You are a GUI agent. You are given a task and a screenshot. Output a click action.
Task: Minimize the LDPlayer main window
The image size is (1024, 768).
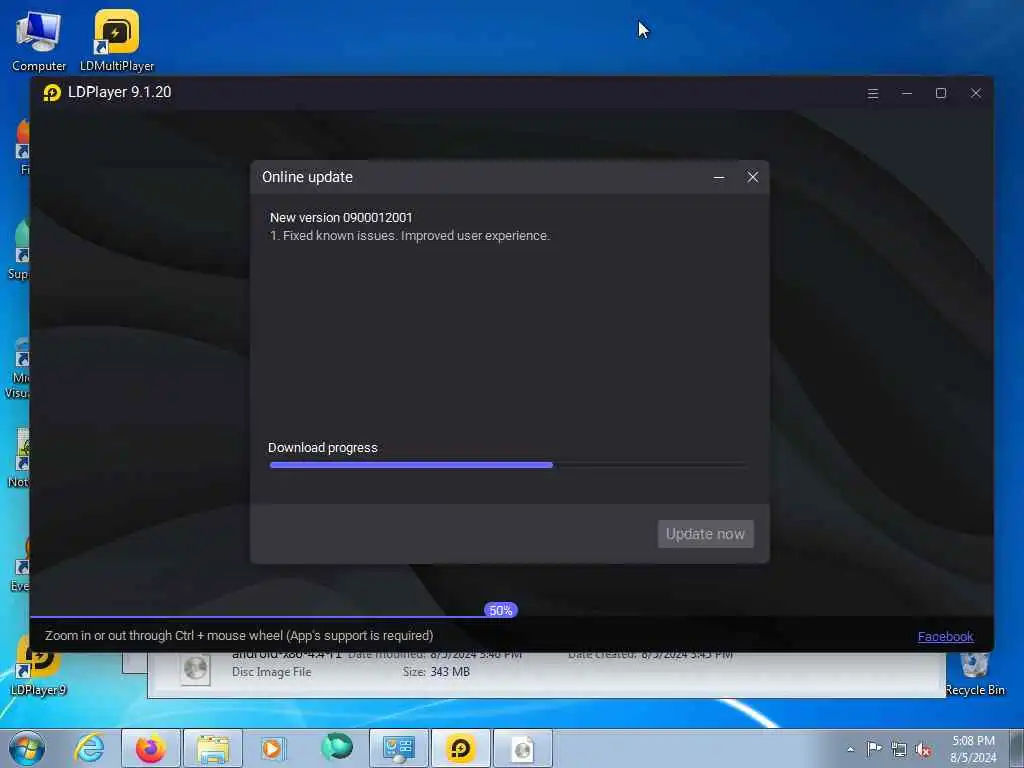[x=906, y=93]
